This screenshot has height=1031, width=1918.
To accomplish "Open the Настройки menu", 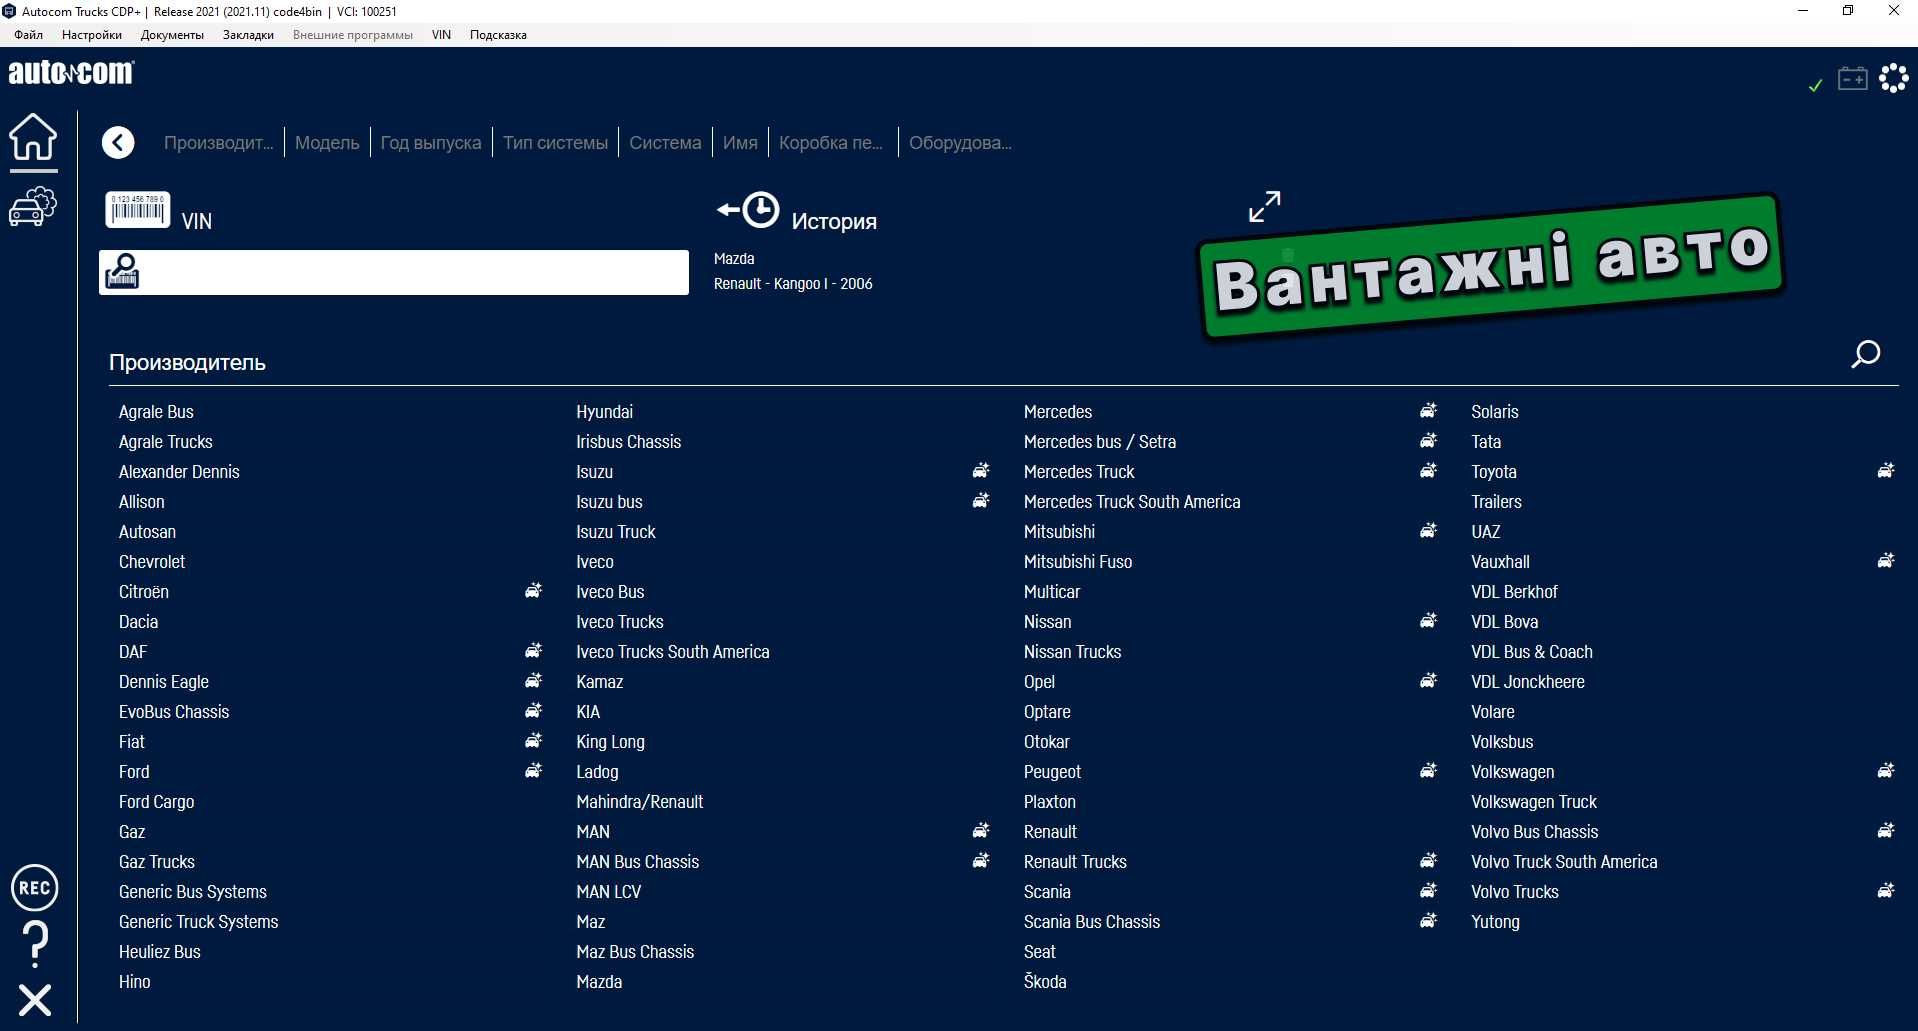I will pyautogui.click(x=92, y=35).
